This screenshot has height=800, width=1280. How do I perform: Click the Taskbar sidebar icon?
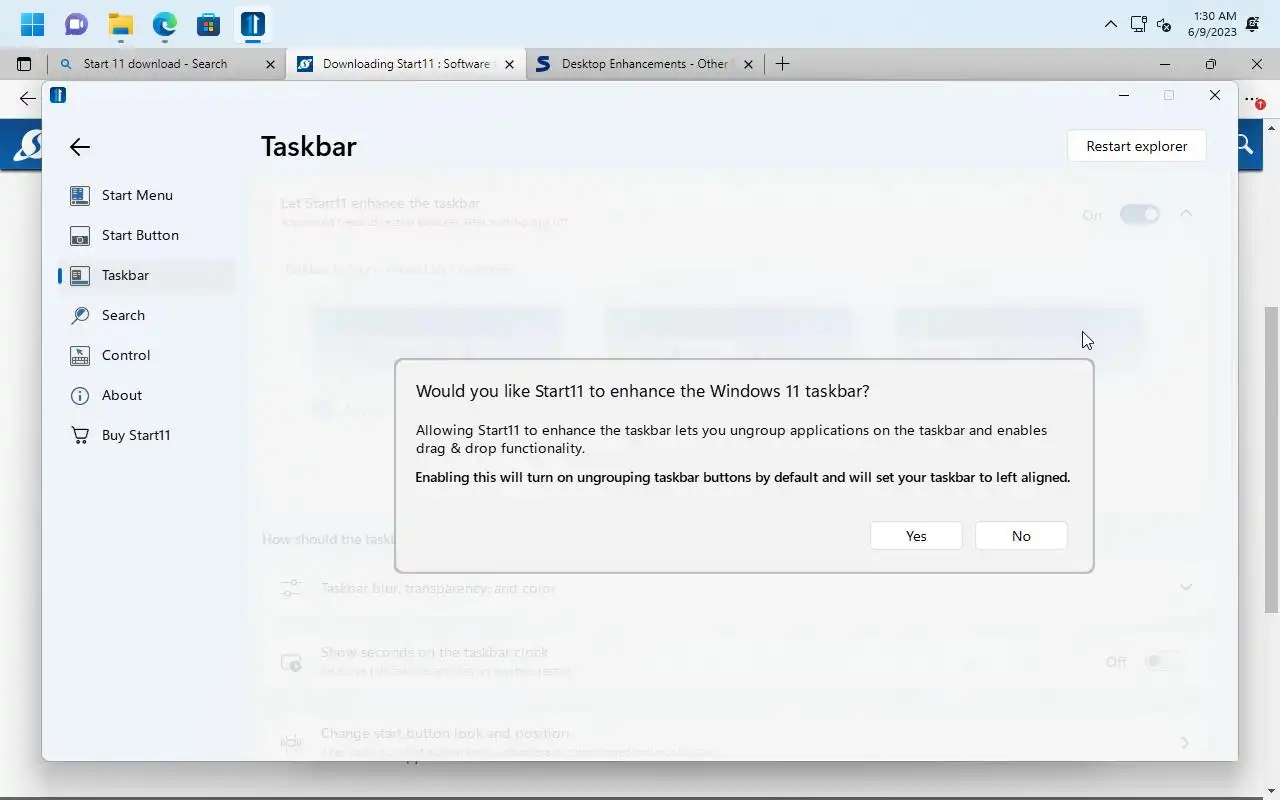pos(80,276)
